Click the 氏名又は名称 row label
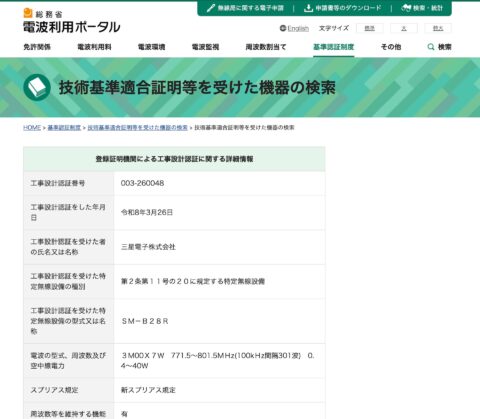The height and width of the screenshot is (419, 480). (68, 247)
